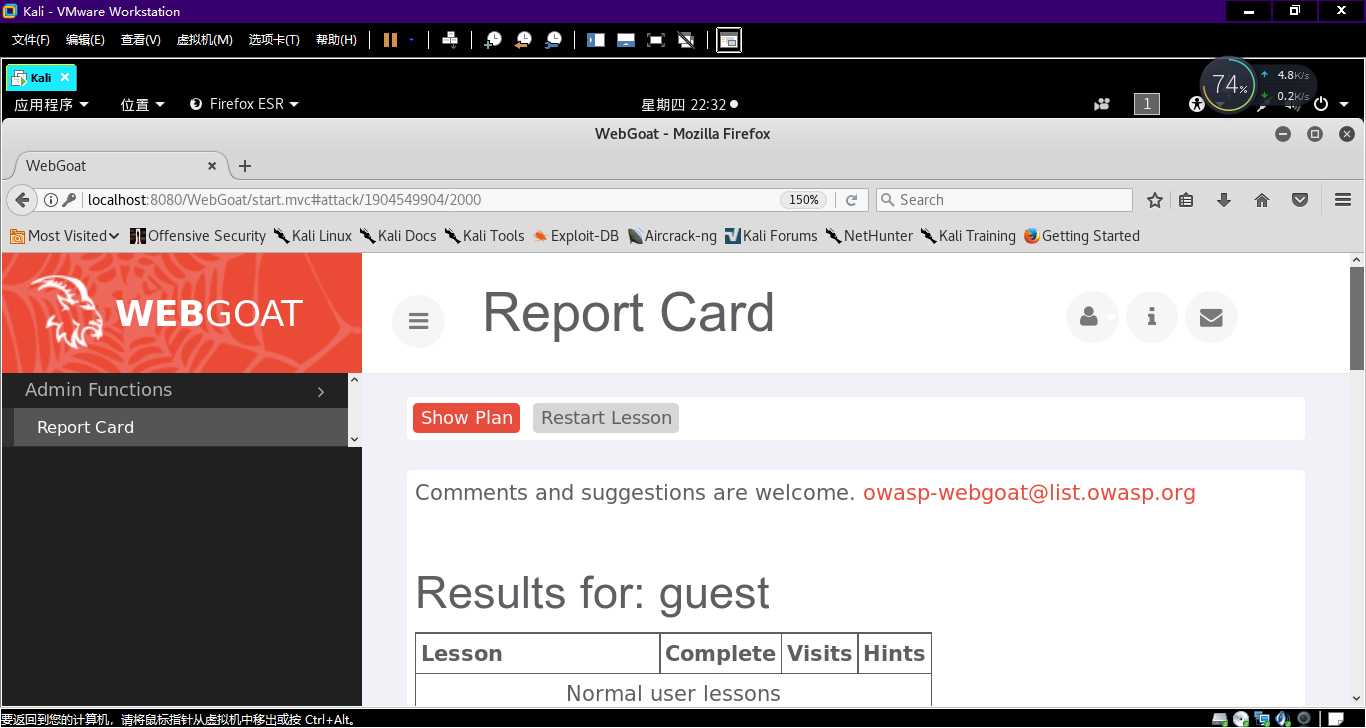The width and height of the screenshot is (1366, 728).
Task: Open Most Visited bookmarks dropdown
Action: [x=65, y=236]
